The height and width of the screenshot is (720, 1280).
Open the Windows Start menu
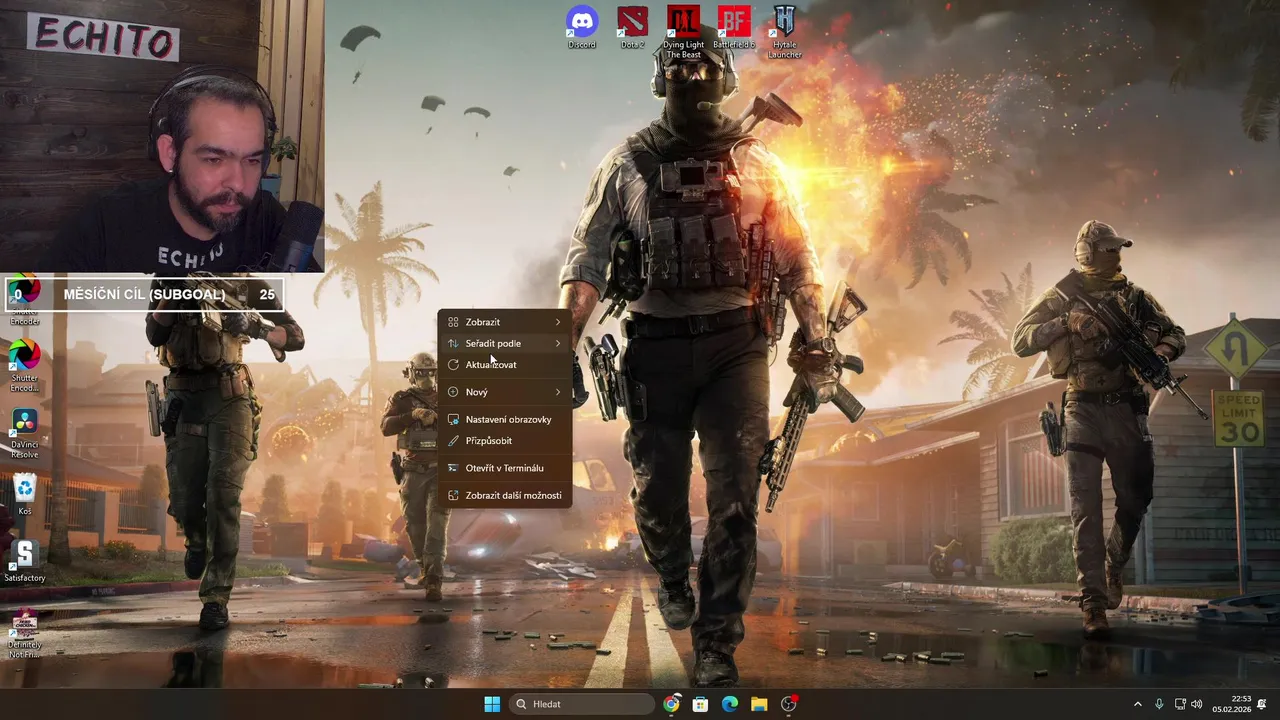tap(492, 704)
